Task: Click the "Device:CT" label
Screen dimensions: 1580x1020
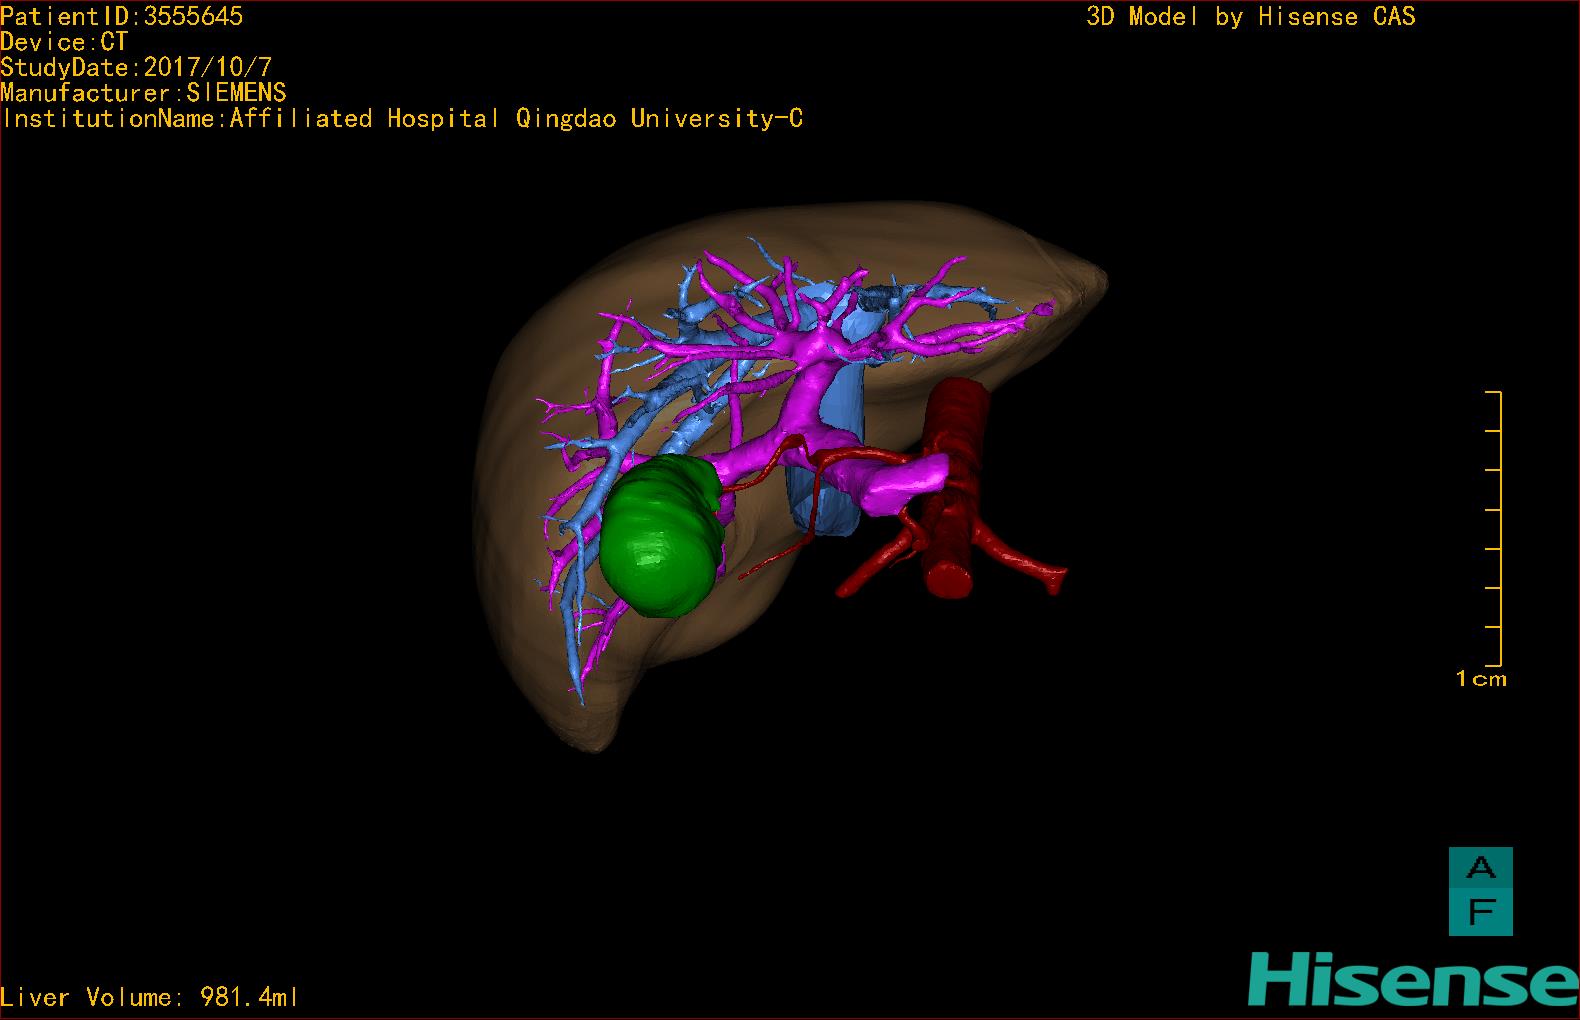Action: point(65,42)
